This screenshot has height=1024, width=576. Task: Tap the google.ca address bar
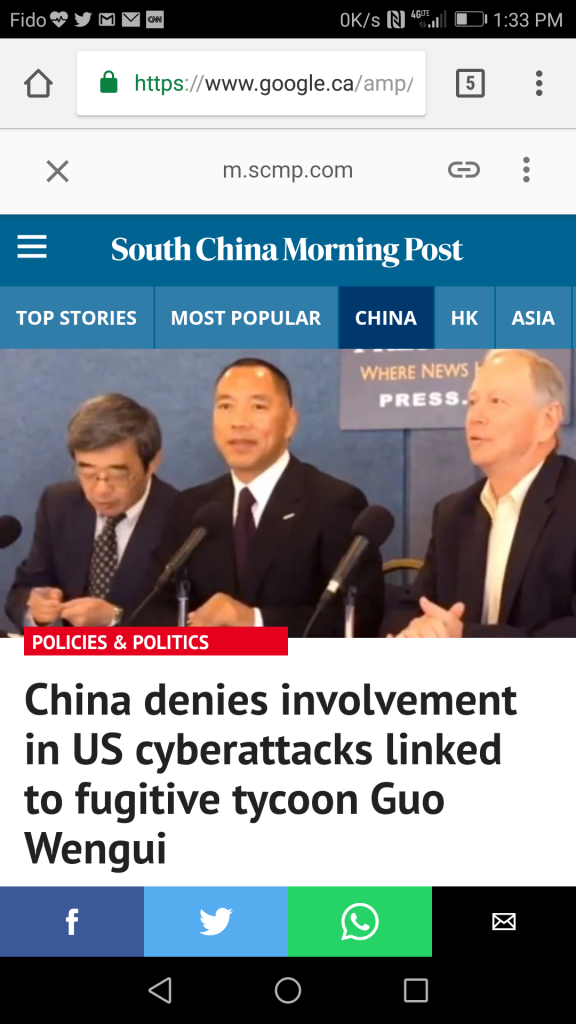click(x=251, y=84)
